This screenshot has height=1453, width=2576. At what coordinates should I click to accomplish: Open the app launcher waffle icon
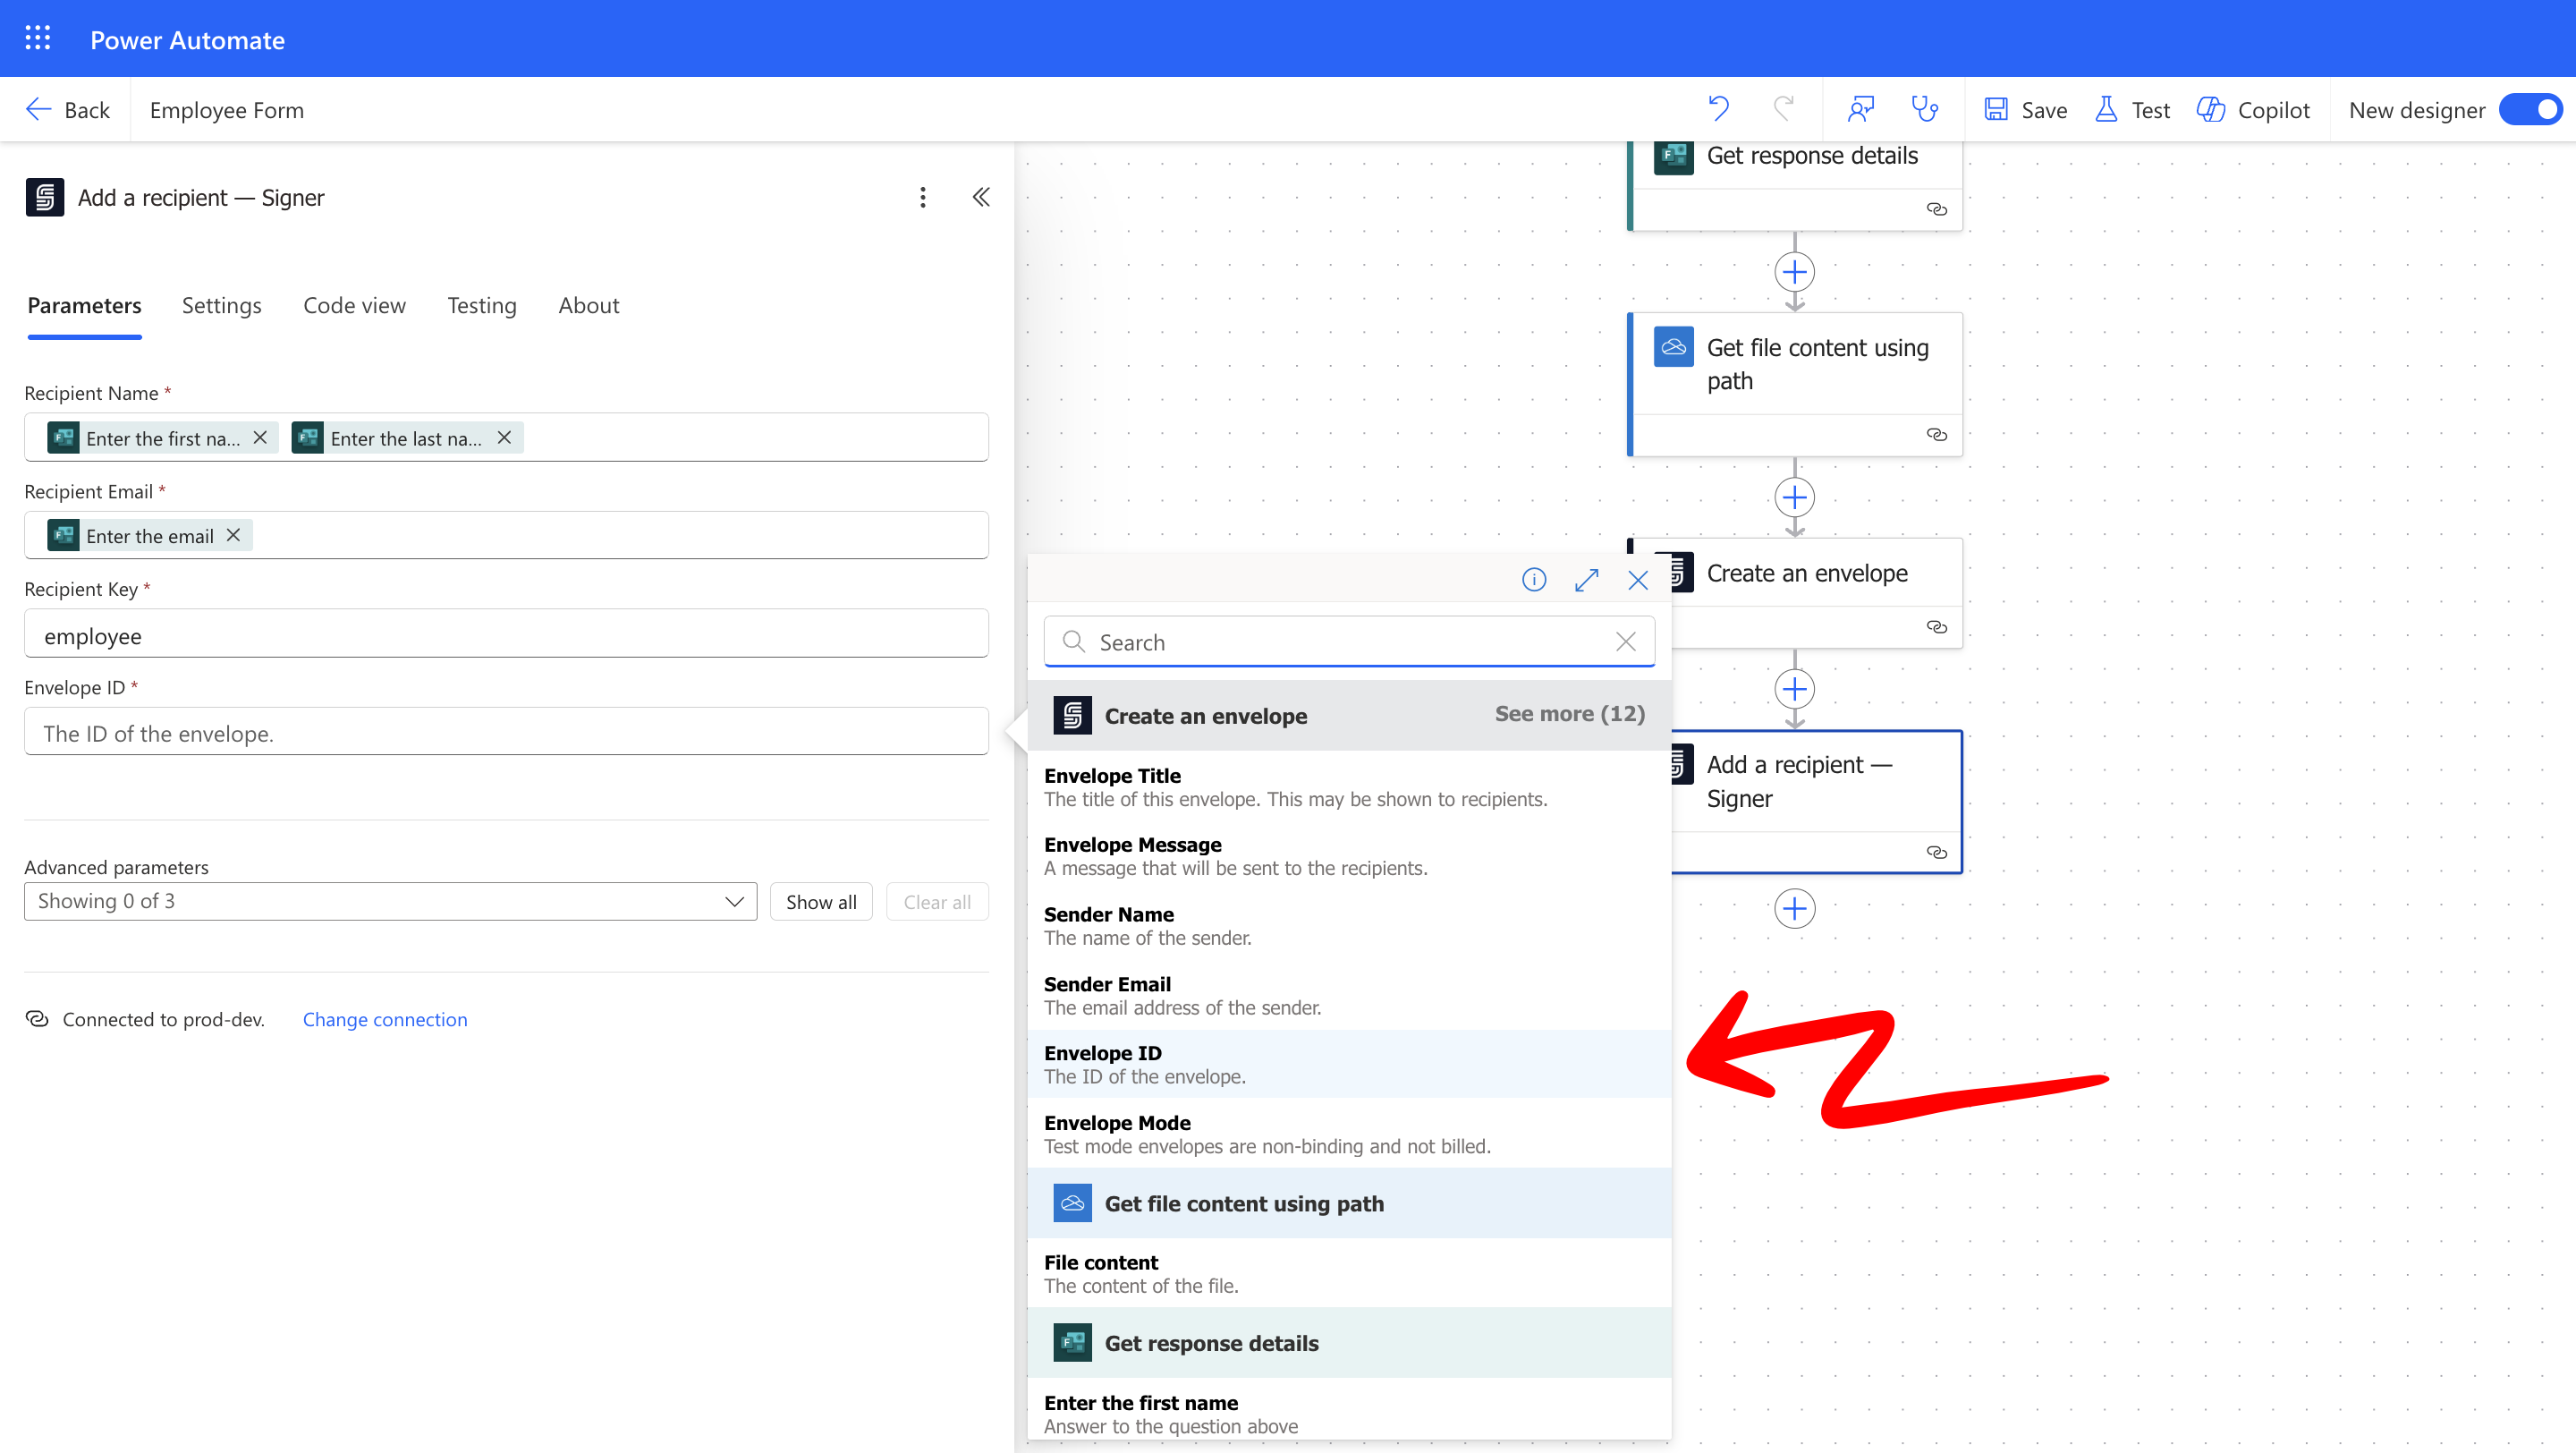pyautogui.click(x=37, y=38)
